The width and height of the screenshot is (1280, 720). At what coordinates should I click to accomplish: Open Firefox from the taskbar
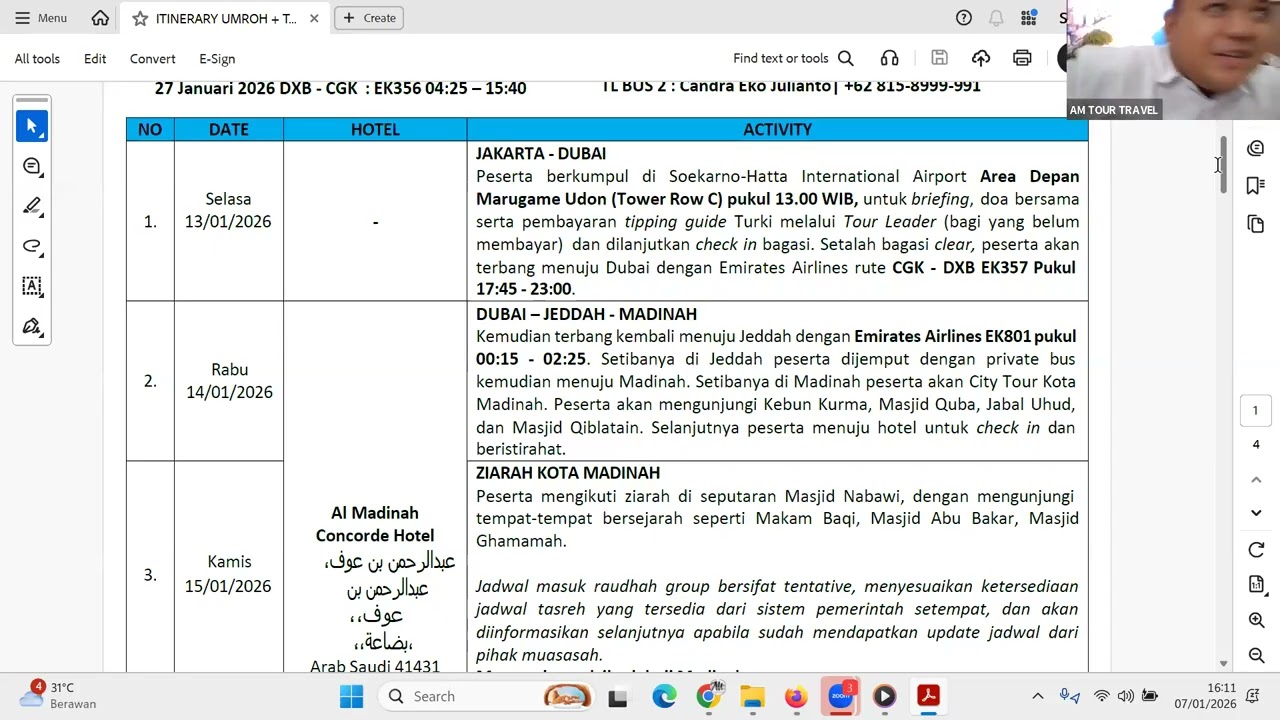click(x=796, y=696)
